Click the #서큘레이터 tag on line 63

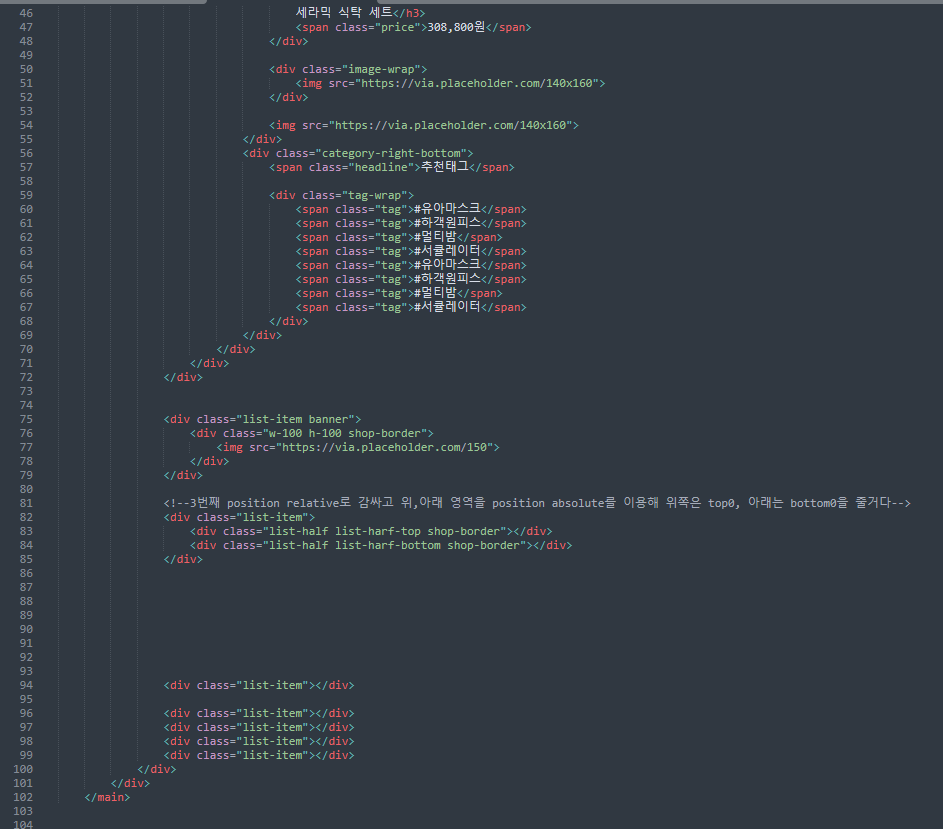[x=447, y=251]
